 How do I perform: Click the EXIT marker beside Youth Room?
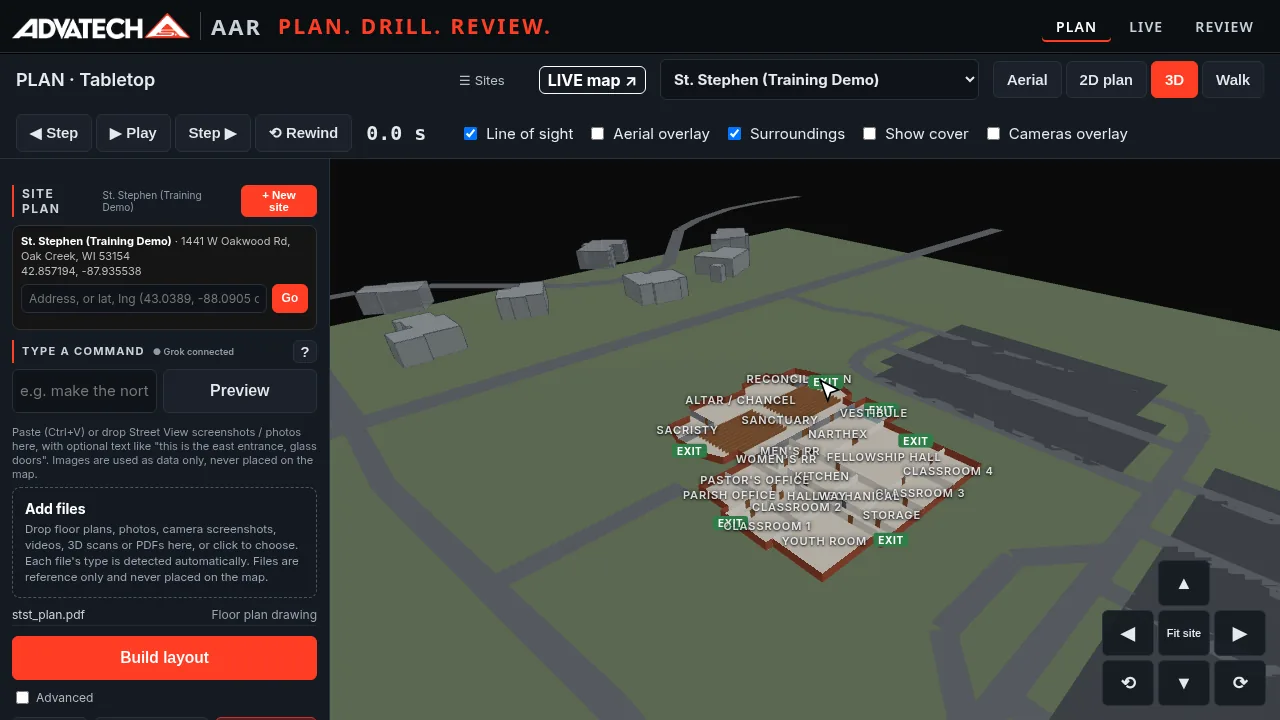[890, 540]
